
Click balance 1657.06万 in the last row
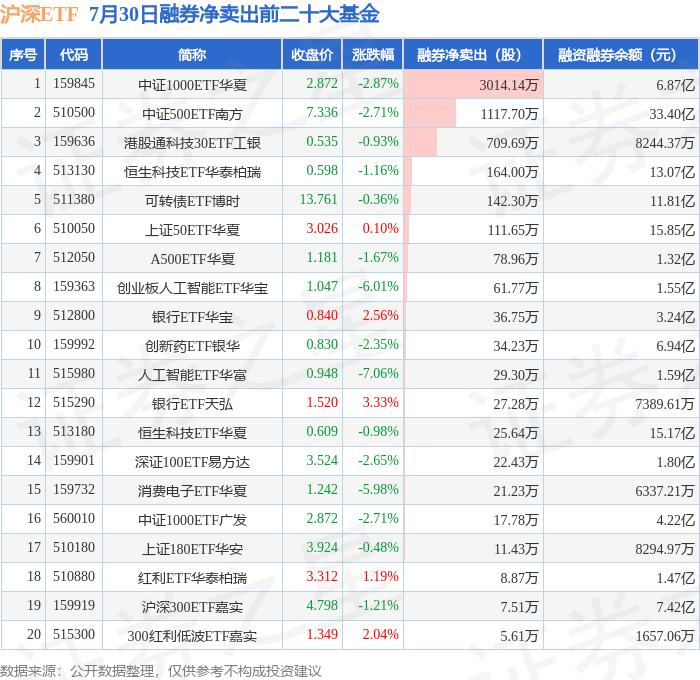click(x=665, y=636)
